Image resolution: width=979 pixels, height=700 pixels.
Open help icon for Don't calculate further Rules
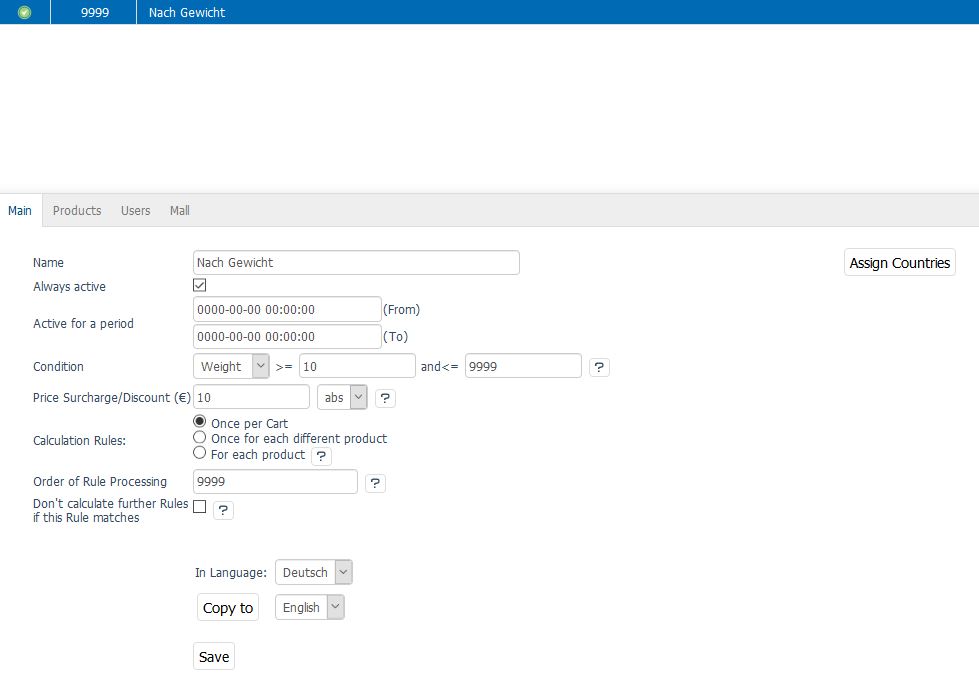[223, 510]
